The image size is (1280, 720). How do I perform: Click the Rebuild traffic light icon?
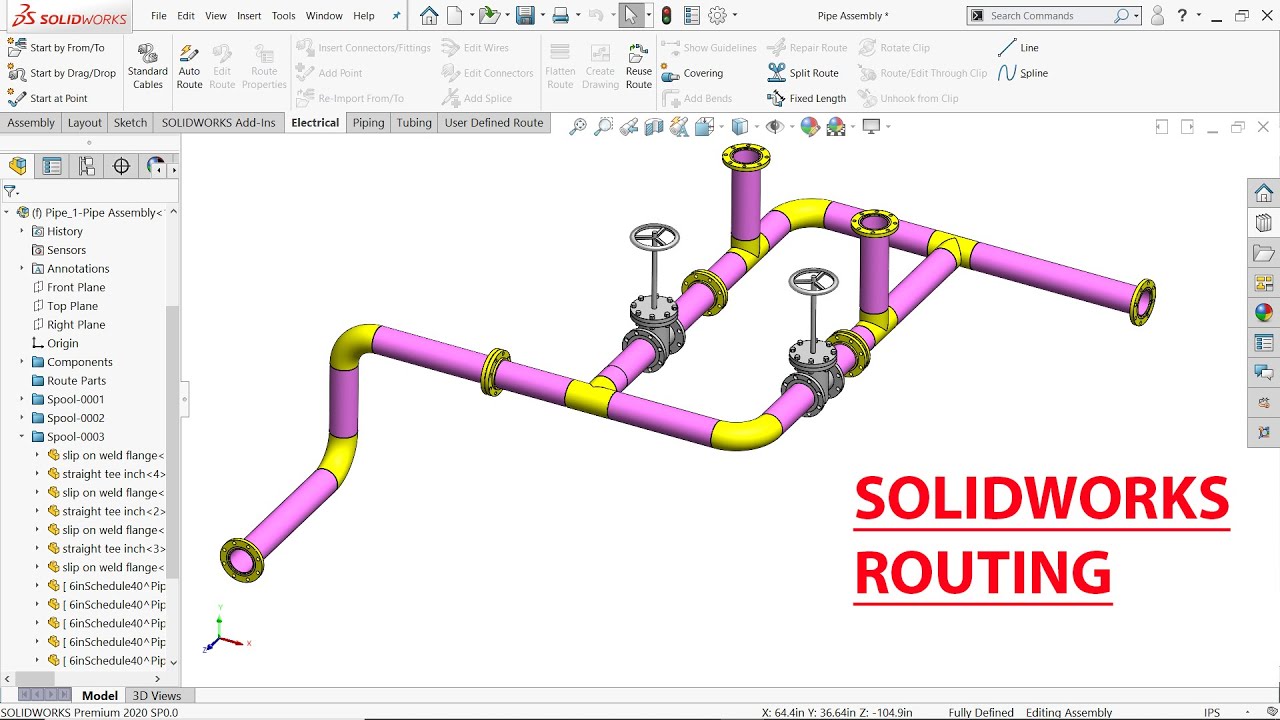666,15
